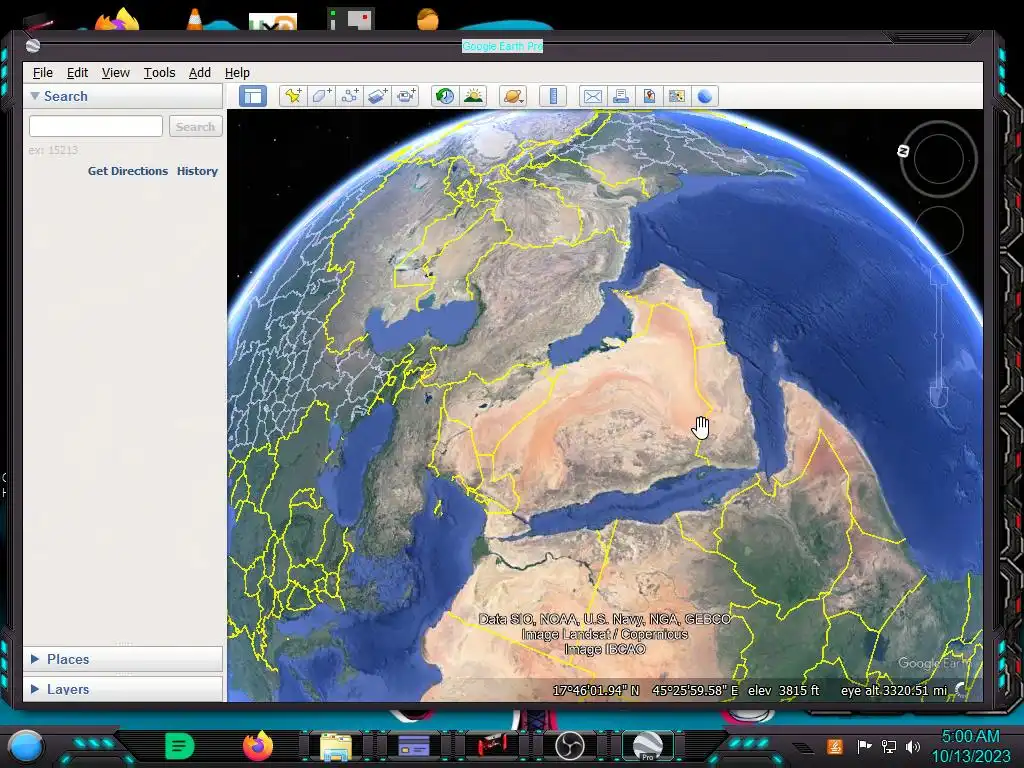The width and height of the screenshot is (1024, 768).
Task: Expand the Places panel
Action: coord(35,659)
